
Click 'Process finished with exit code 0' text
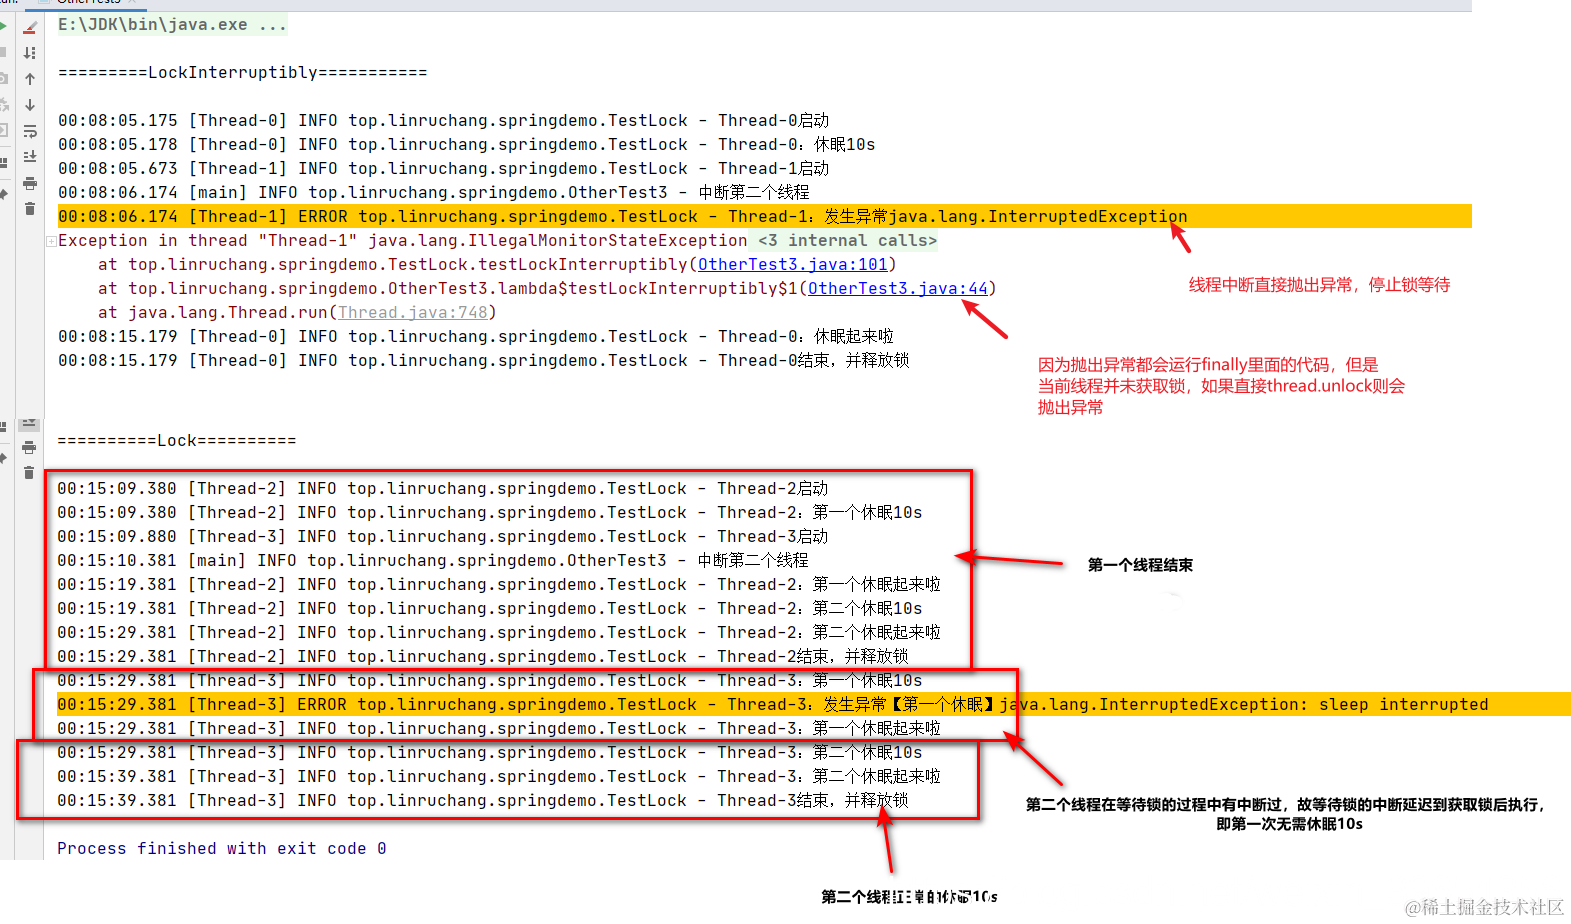pos(222,849)
